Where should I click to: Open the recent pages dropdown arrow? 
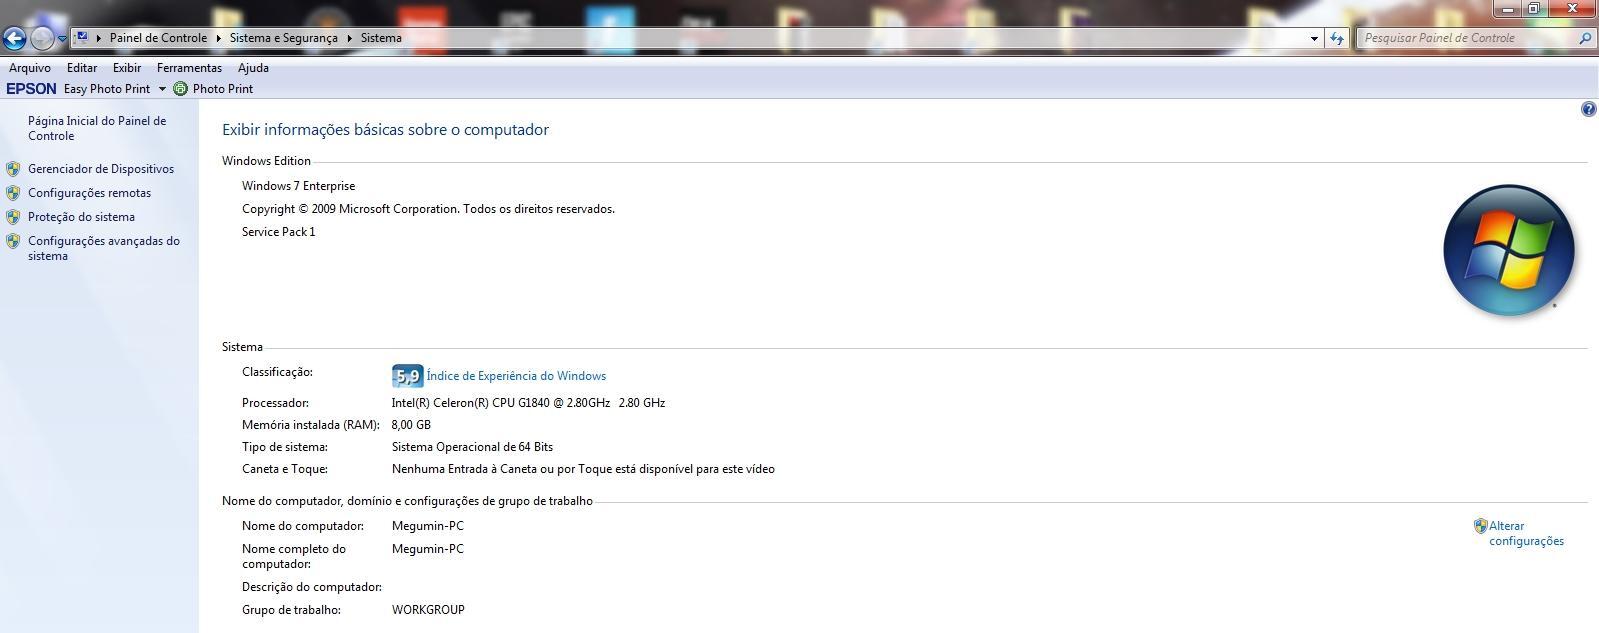click(x=62, y=39)
